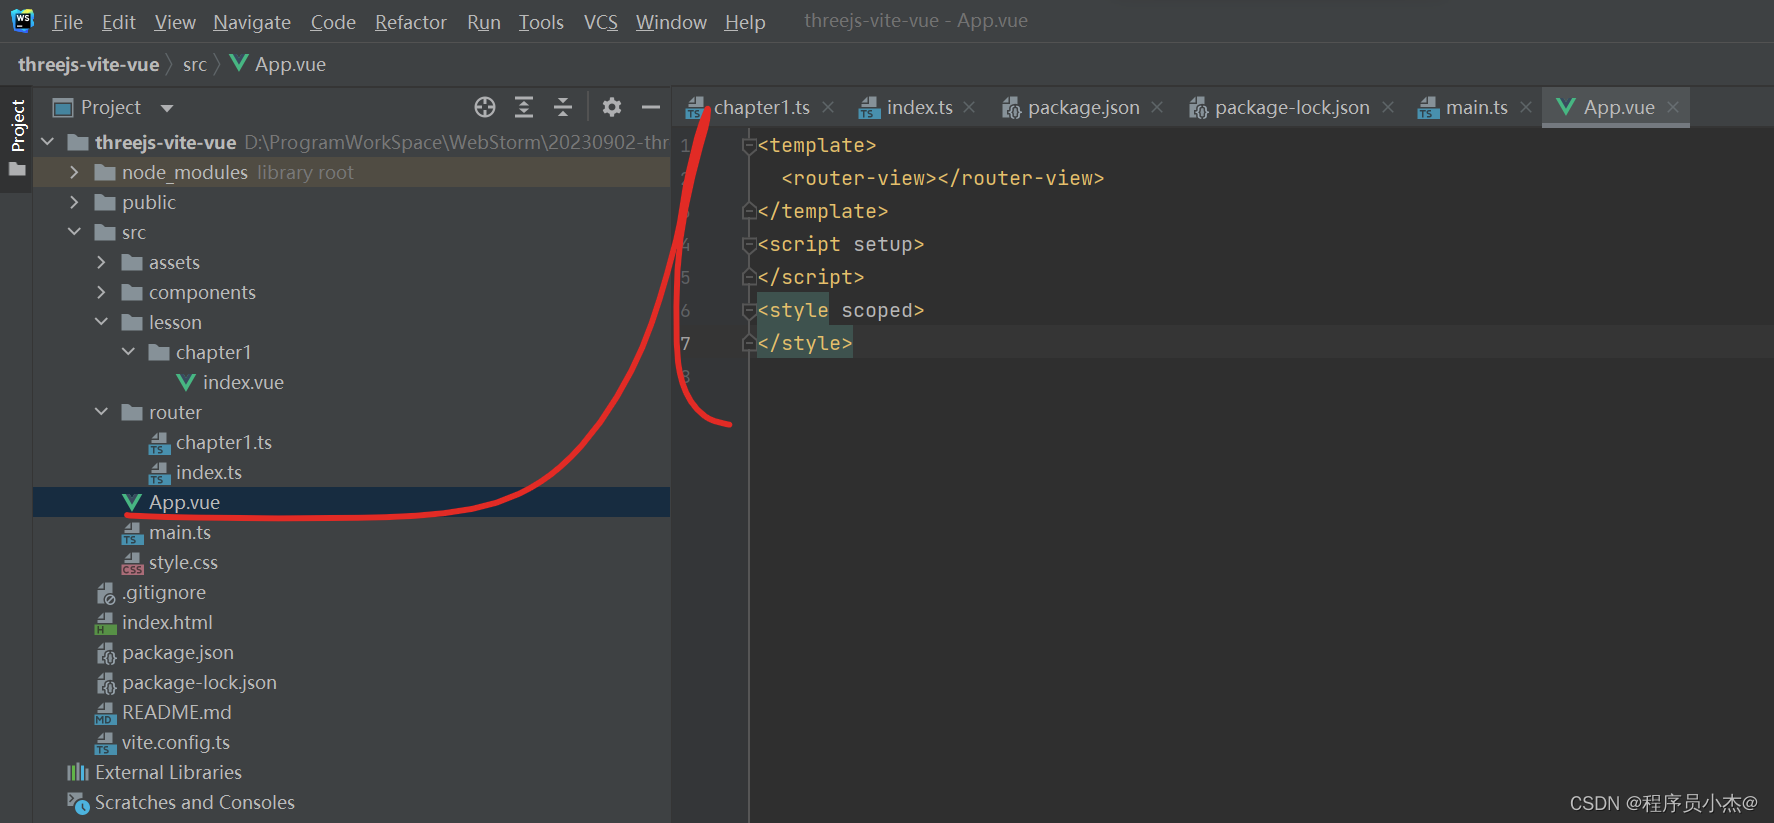Collapse the router folder

(x=101, y=412)
